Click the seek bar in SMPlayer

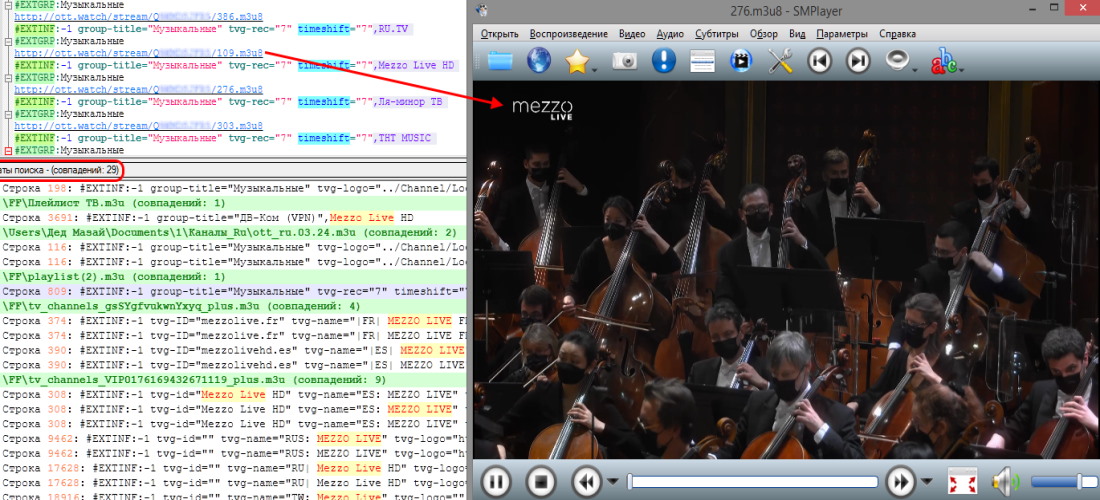point(753,482)
